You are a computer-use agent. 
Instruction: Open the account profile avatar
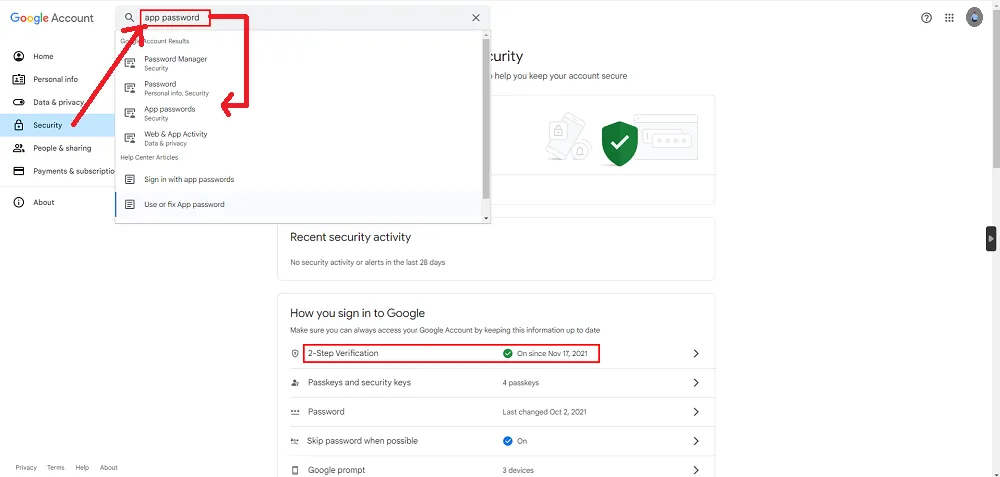pyautogui.click(x=974, y=18)
